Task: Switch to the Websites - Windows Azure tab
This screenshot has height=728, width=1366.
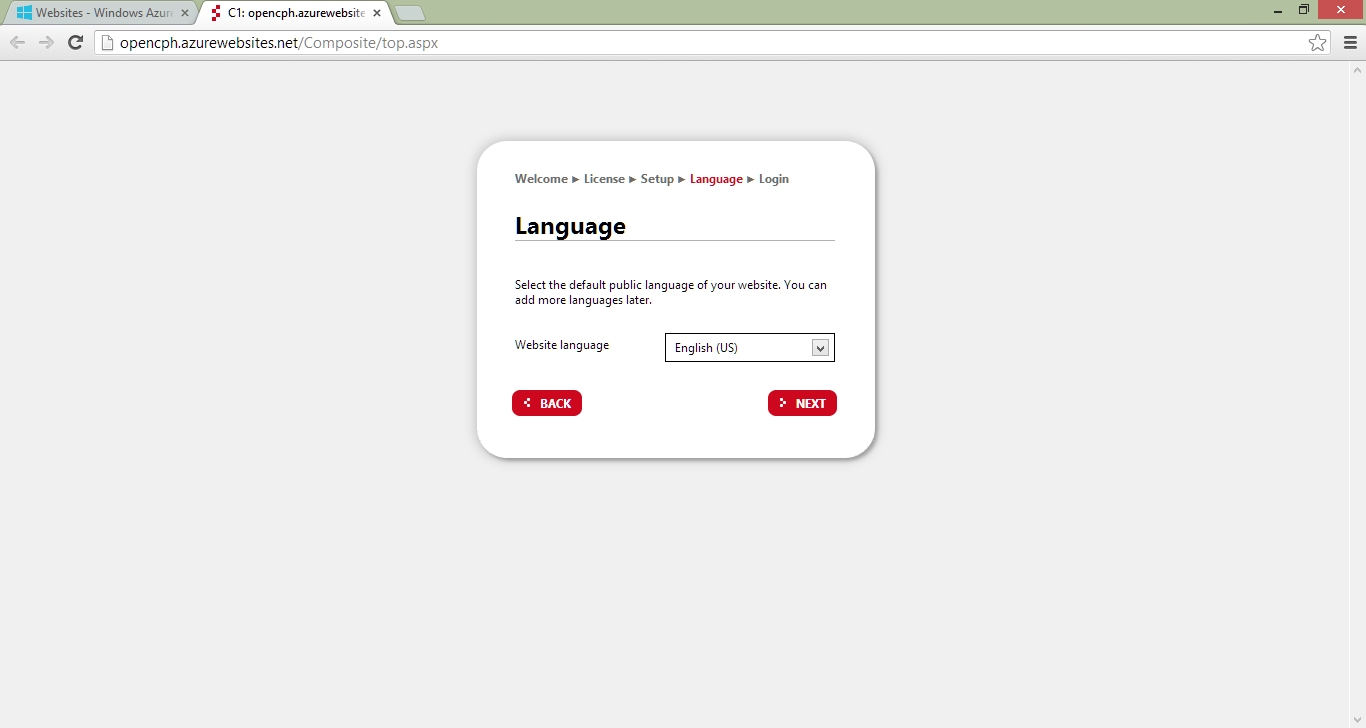Action: click(x=95, y=13)
